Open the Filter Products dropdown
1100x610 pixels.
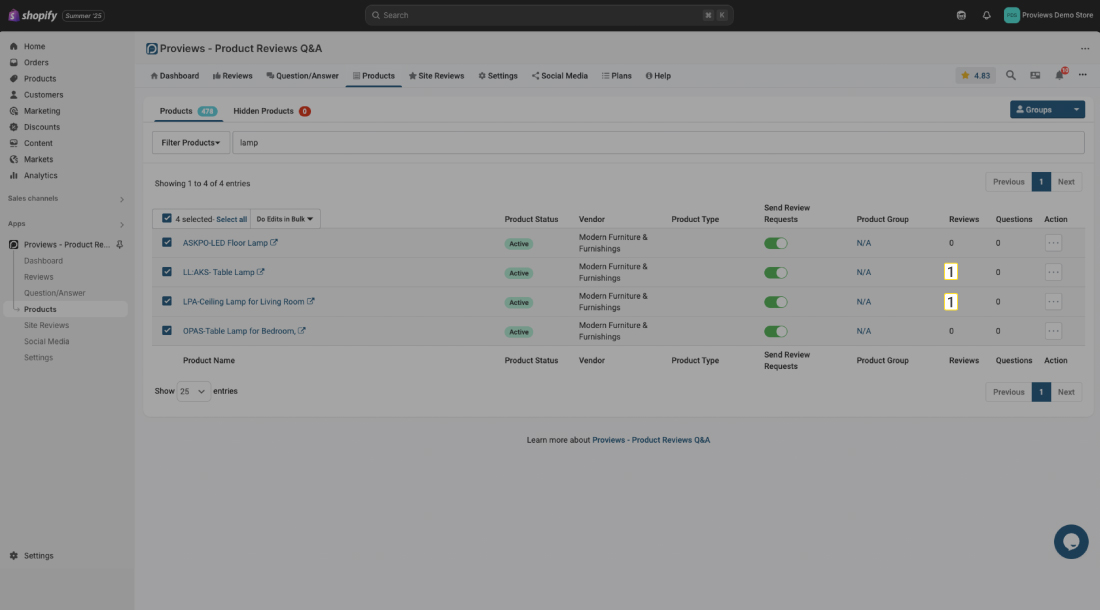(191, 142)
